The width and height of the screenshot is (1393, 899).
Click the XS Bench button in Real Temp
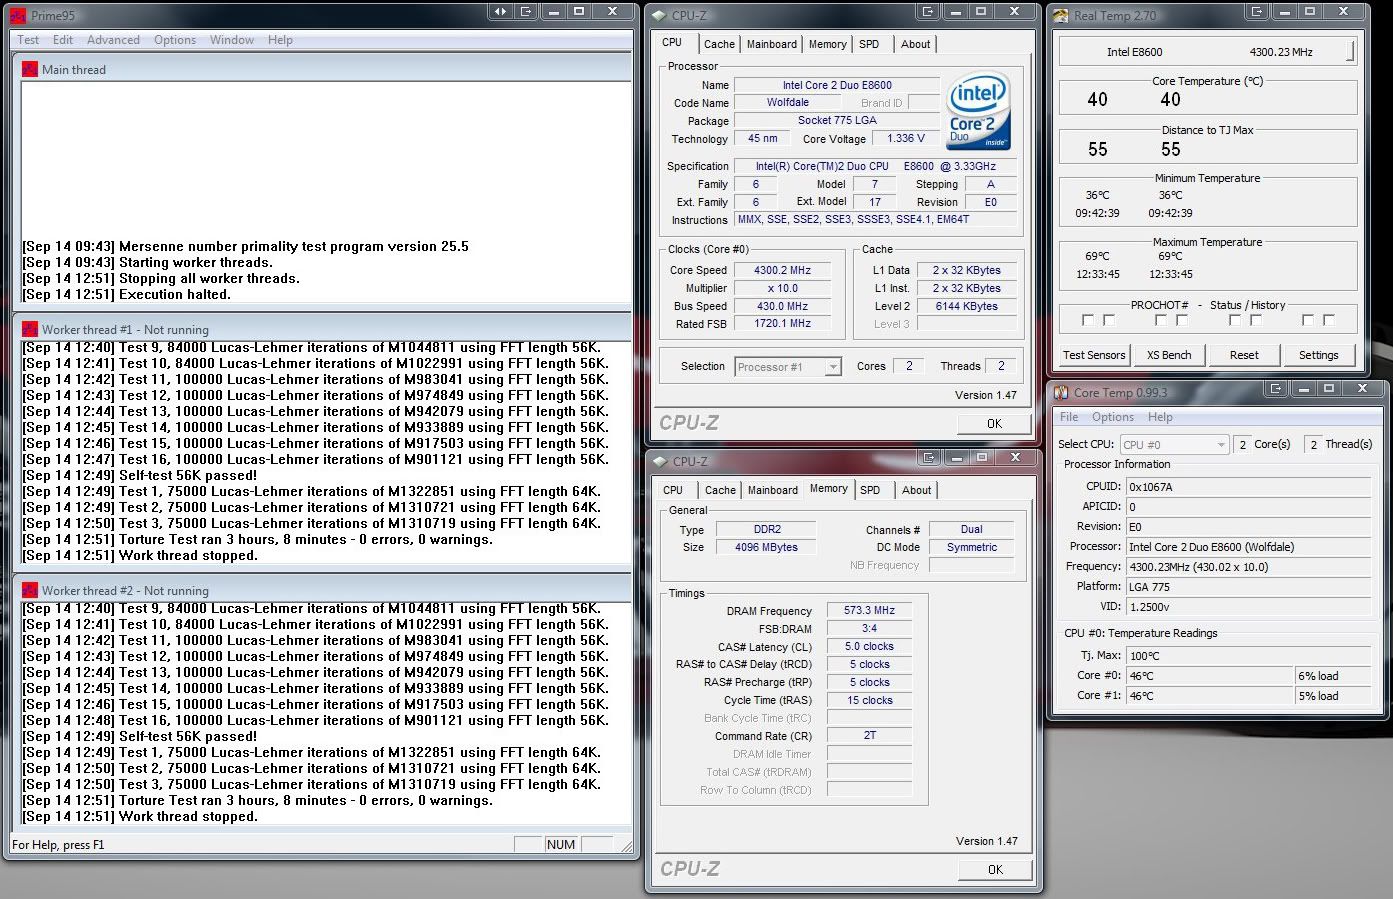coord(1169,355)
